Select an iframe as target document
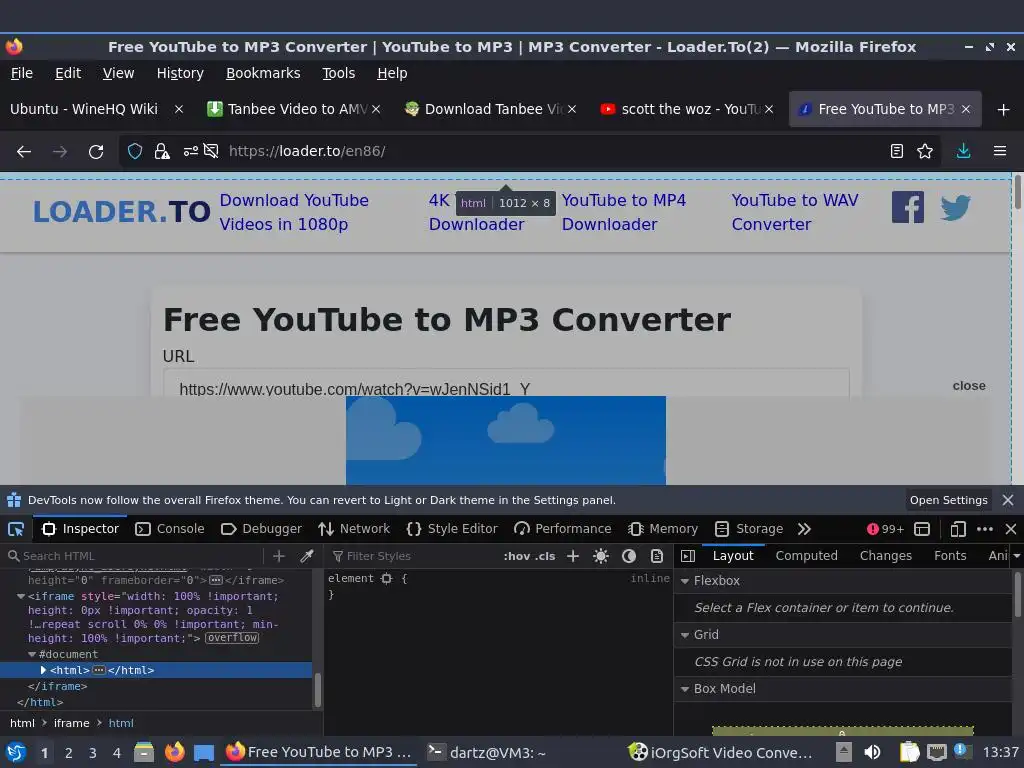Viewport: 1024px width, 768px height. click(x=922, y=529)
